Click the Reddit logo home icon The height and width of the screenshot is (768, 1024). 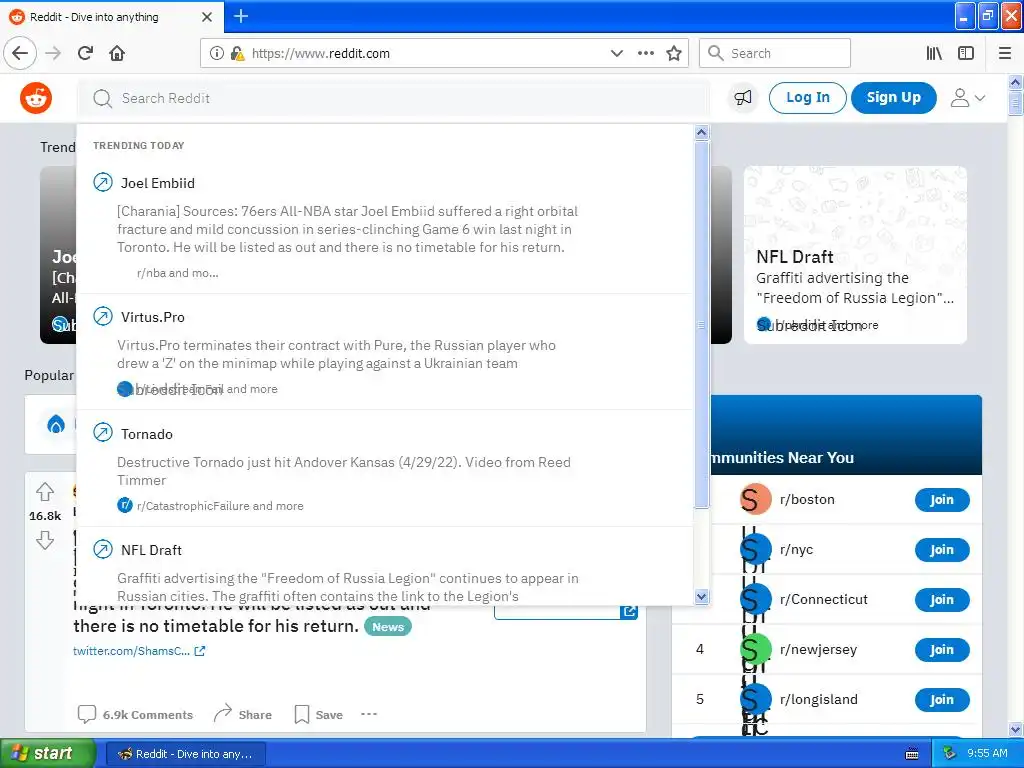(x=35, y=98)
